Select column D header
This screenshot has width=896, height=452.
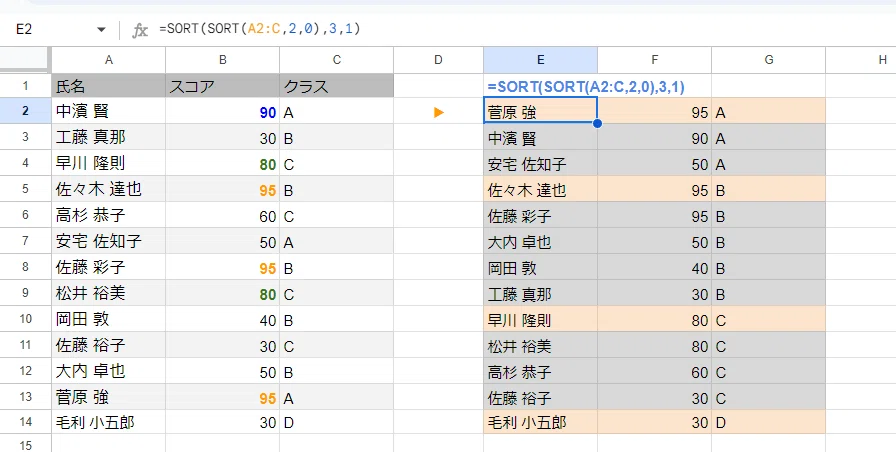point(438,59)
